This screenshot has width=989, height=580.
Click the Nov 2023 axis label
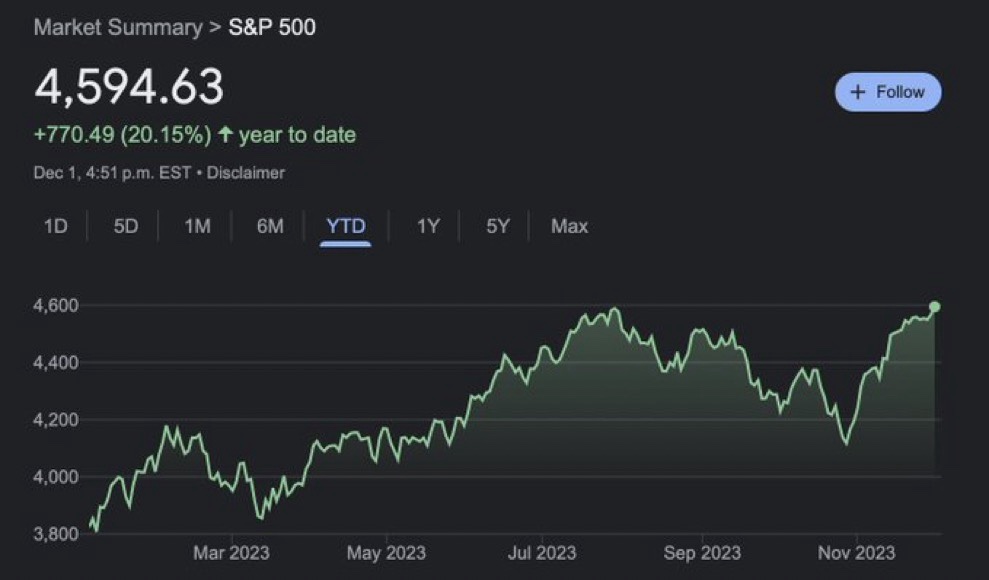854,553
